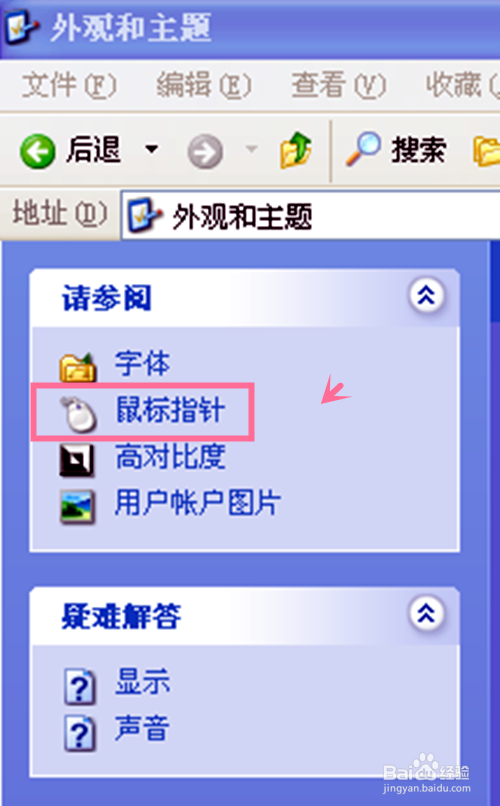Open the 文件(F) menu
The image size is (500, 806).
(x=69, y=85)
